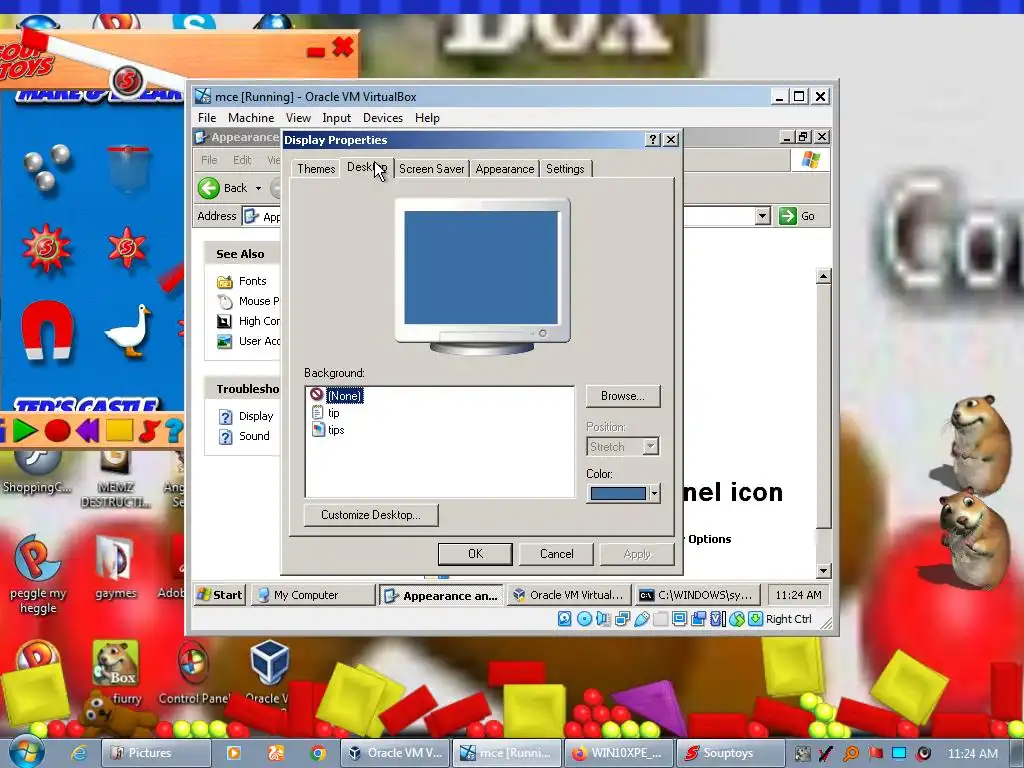Click the Internet Explorer icon in host taskbar
Screen dimensions: 1024x768
[79, 753]
